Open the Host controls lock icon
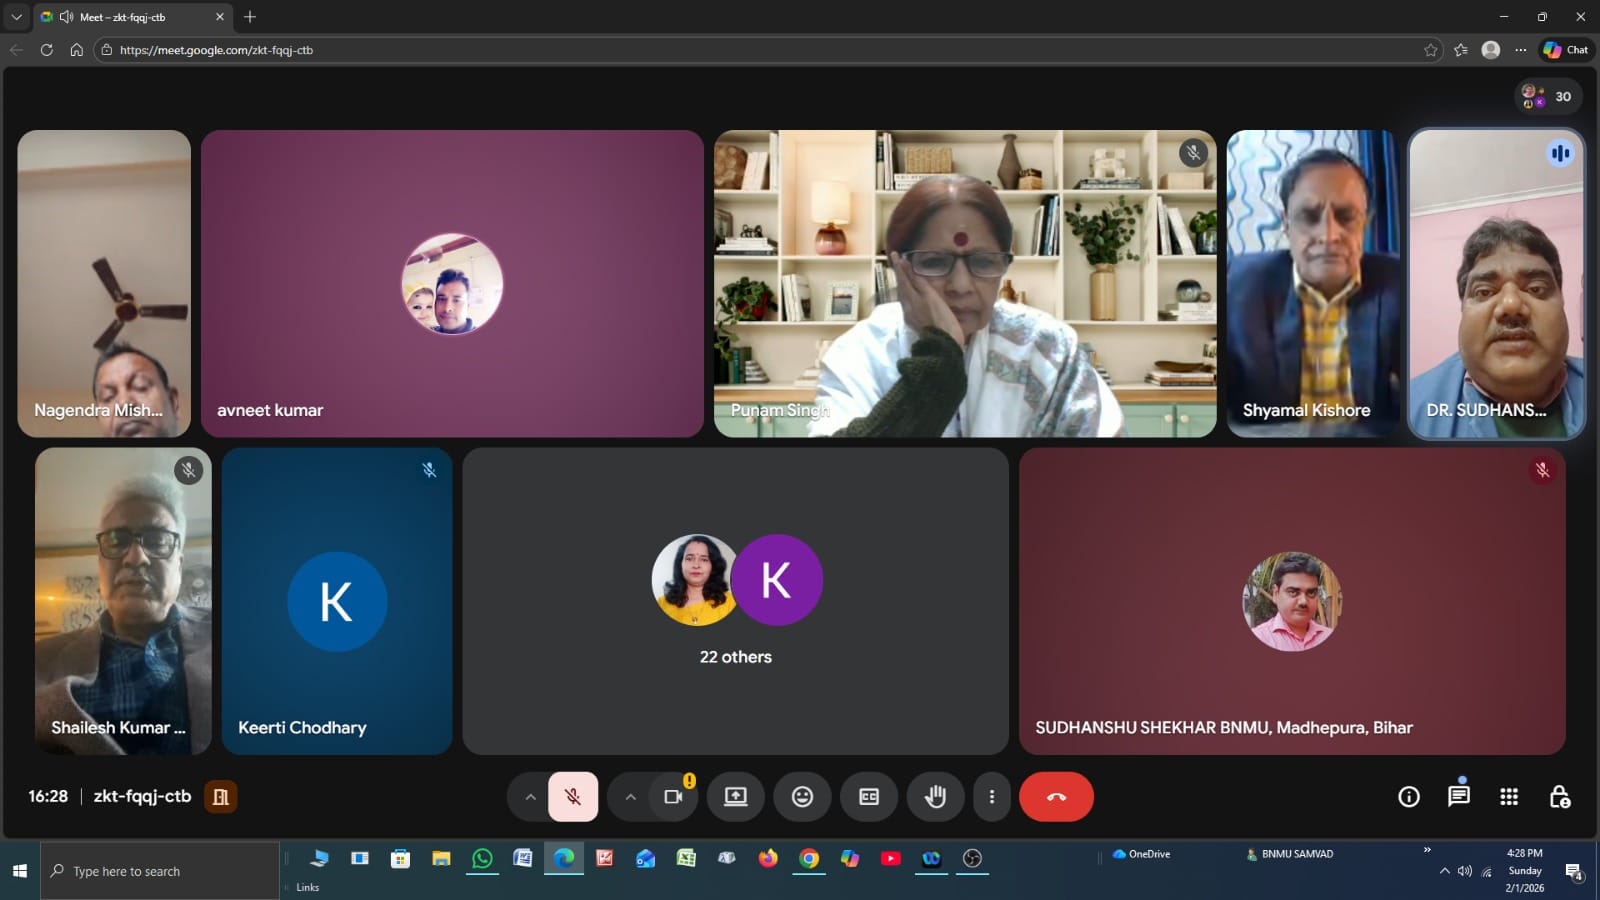The image size is (1600, 900). pyautogui.click(x=1559, y=797)
